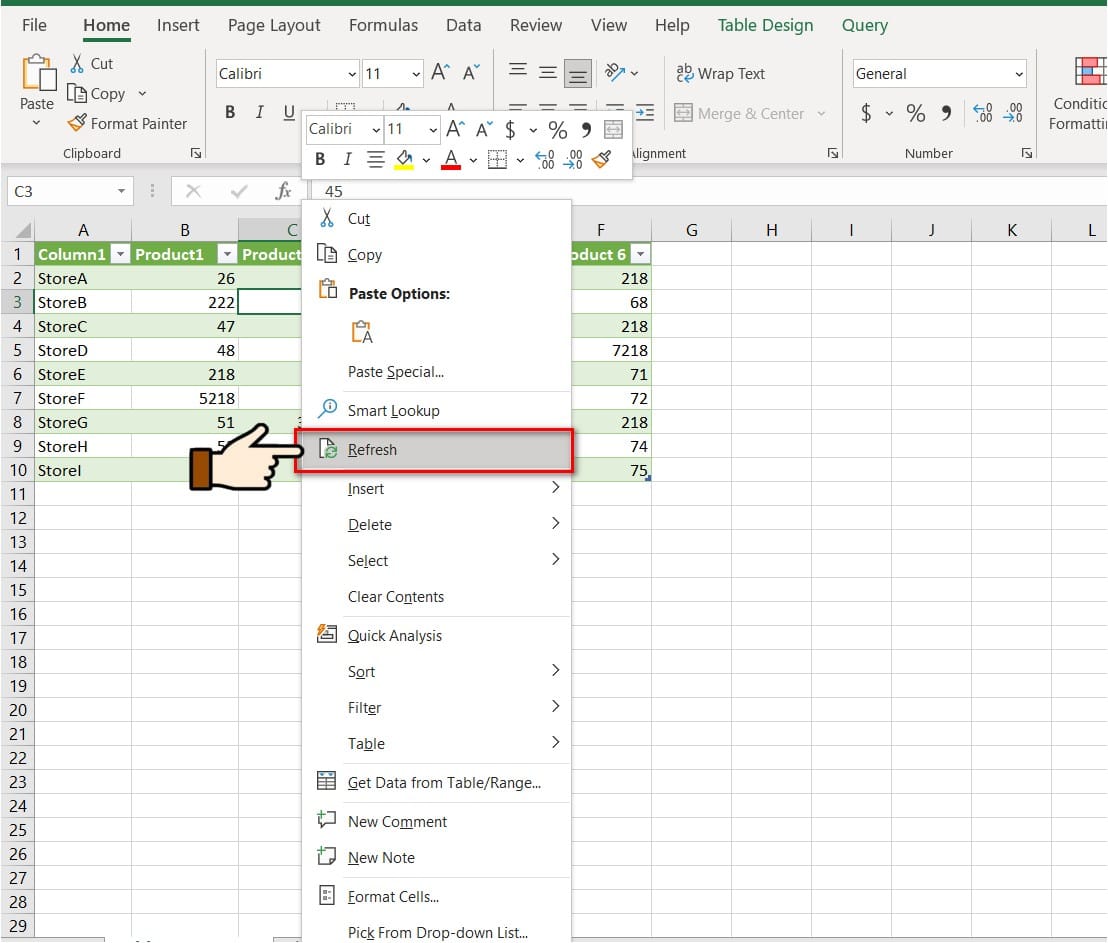The image size is (1108, 943).
Task: Click the row 15 header
Action: (x=18, y=590)
